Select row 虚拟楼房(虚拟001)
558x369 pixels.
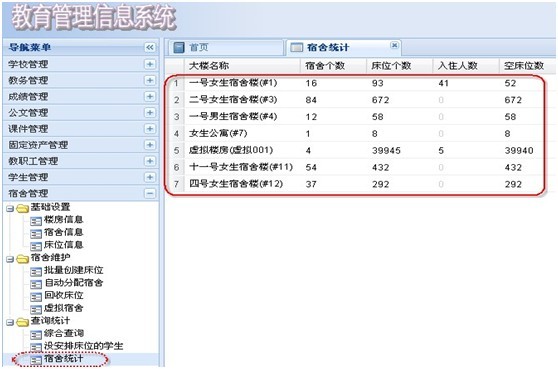(359, 151)
